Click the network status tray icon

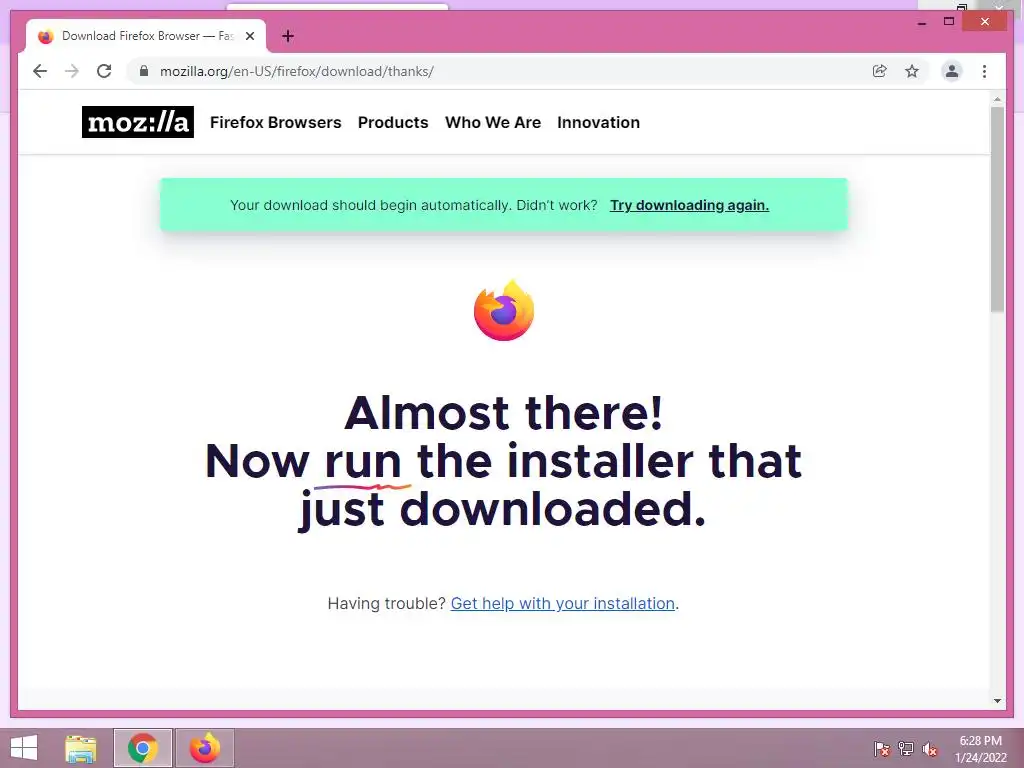coord(906,749)
